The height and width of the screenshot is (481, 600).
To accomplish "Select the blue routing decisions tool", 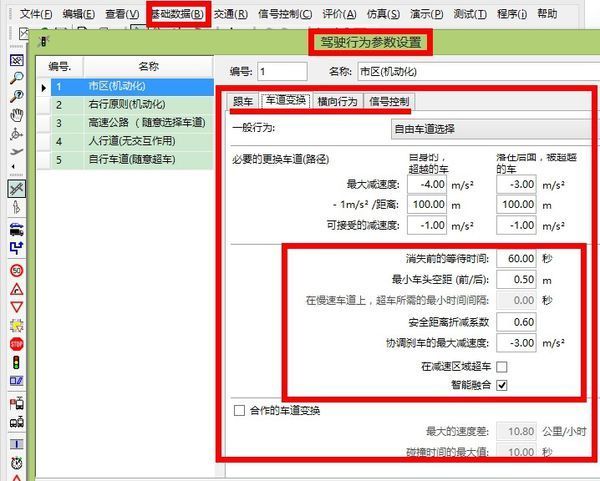I will [x=16, y=248].
